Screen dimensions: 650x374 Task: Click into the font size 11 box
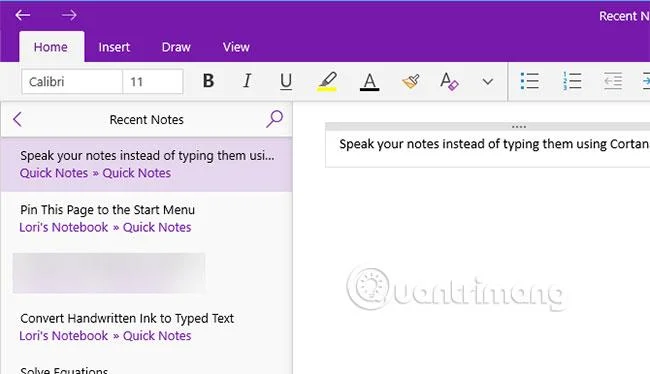(x=153, y=82)
